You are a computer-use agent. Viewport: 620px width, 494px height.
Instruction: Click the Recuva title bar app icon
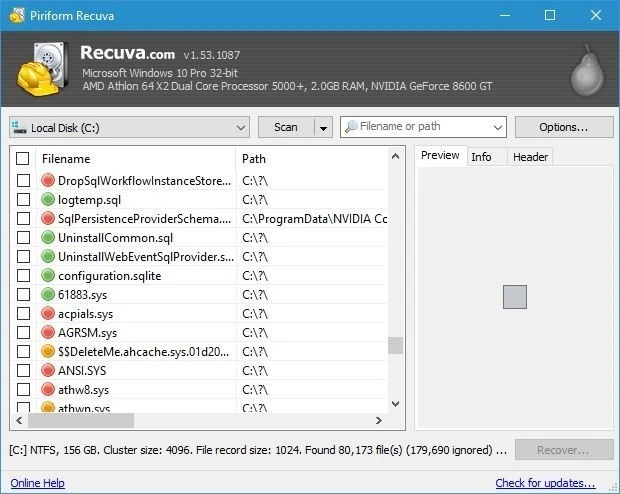point(17,16)
